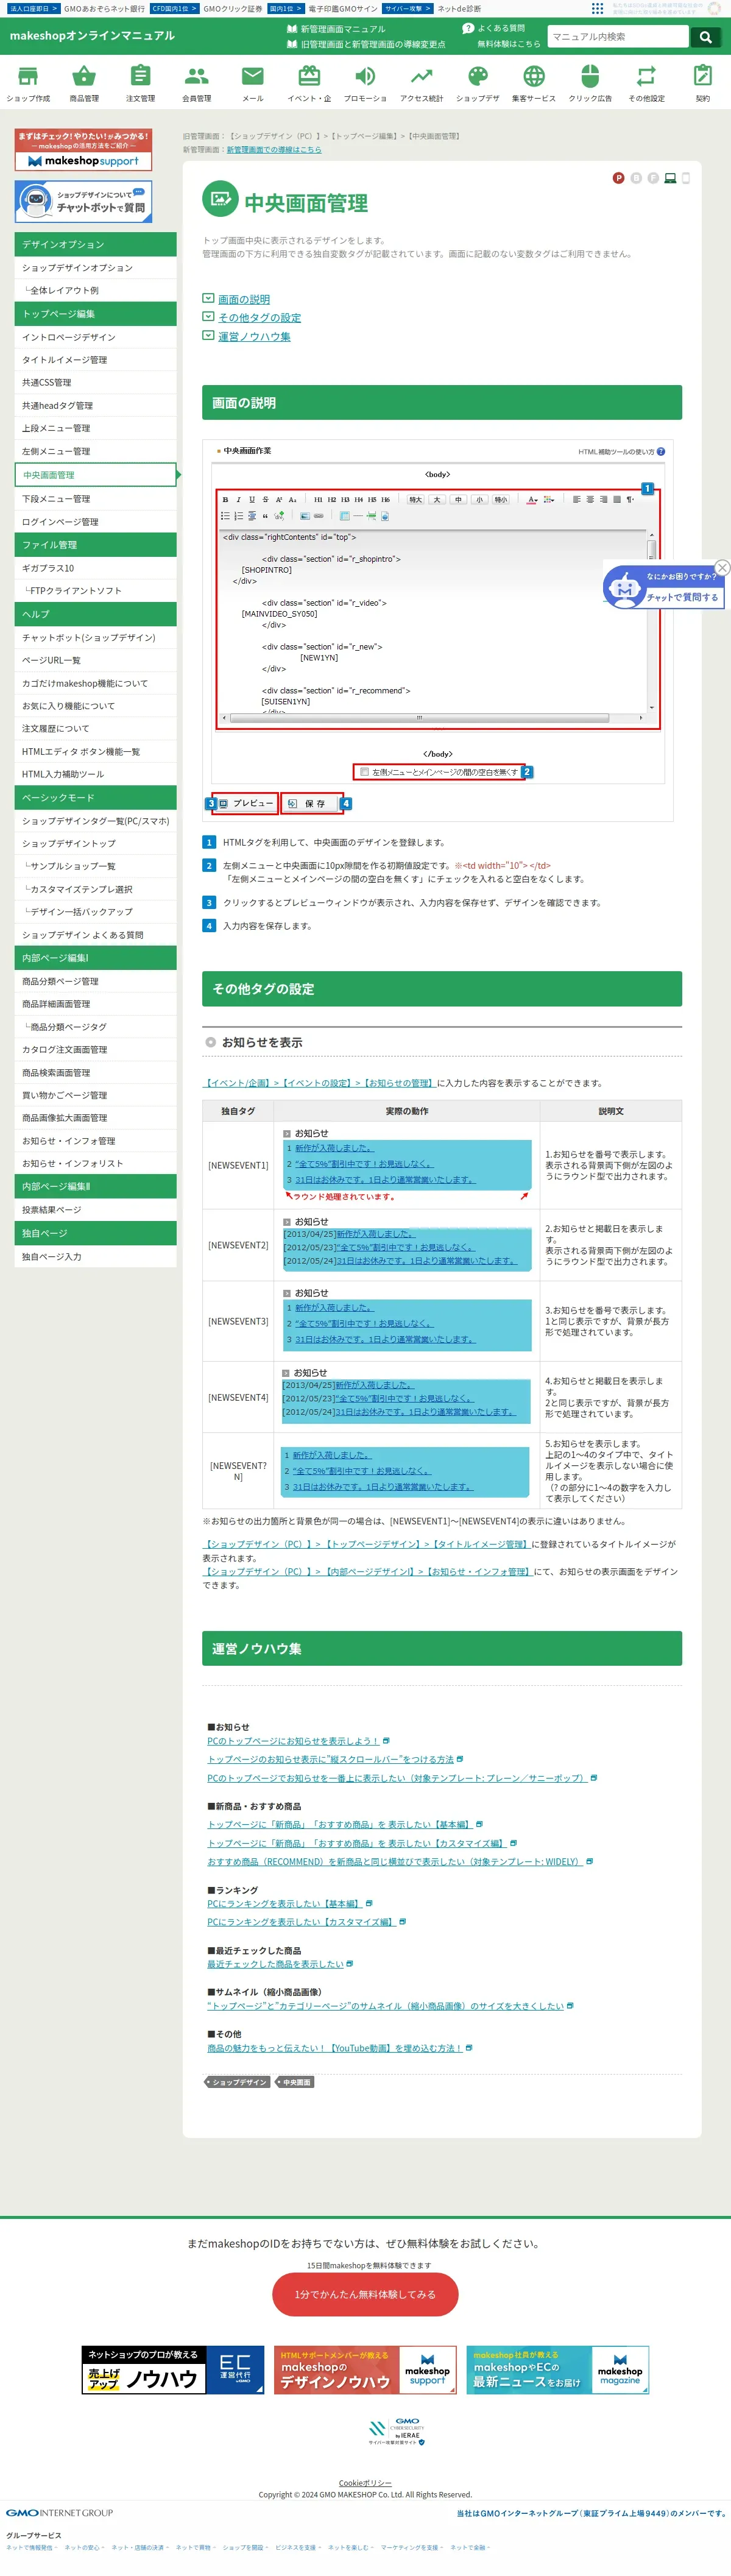Click the search magnifier button
Image resolution: width=731 pixels, height=2576 pixels.
tap(706, 37)
